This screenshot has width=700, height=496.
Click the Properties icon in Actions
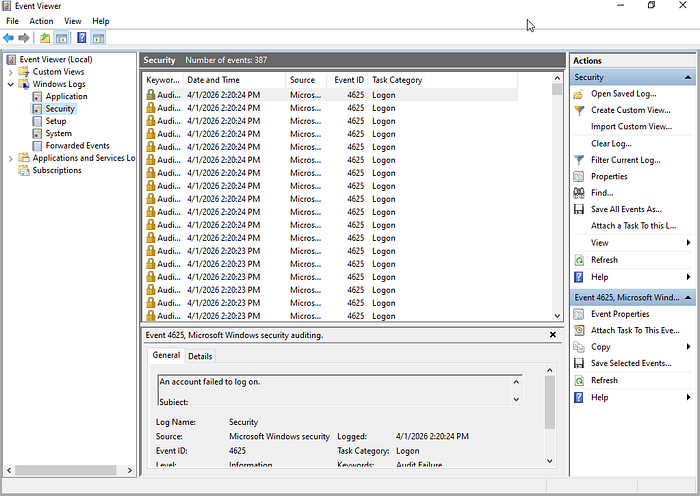point(579,177)
